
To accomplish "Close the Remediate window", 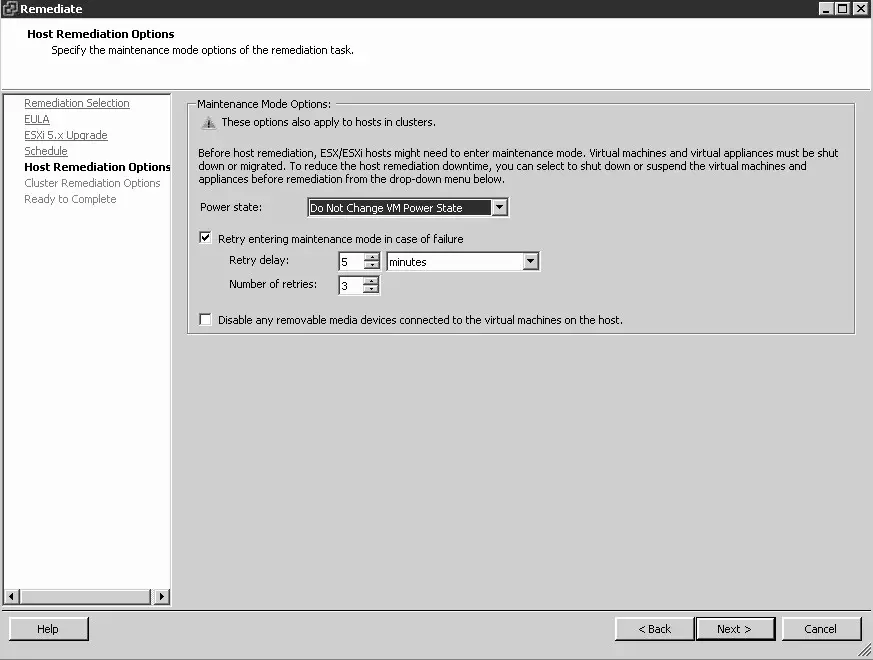I will 860,8.
